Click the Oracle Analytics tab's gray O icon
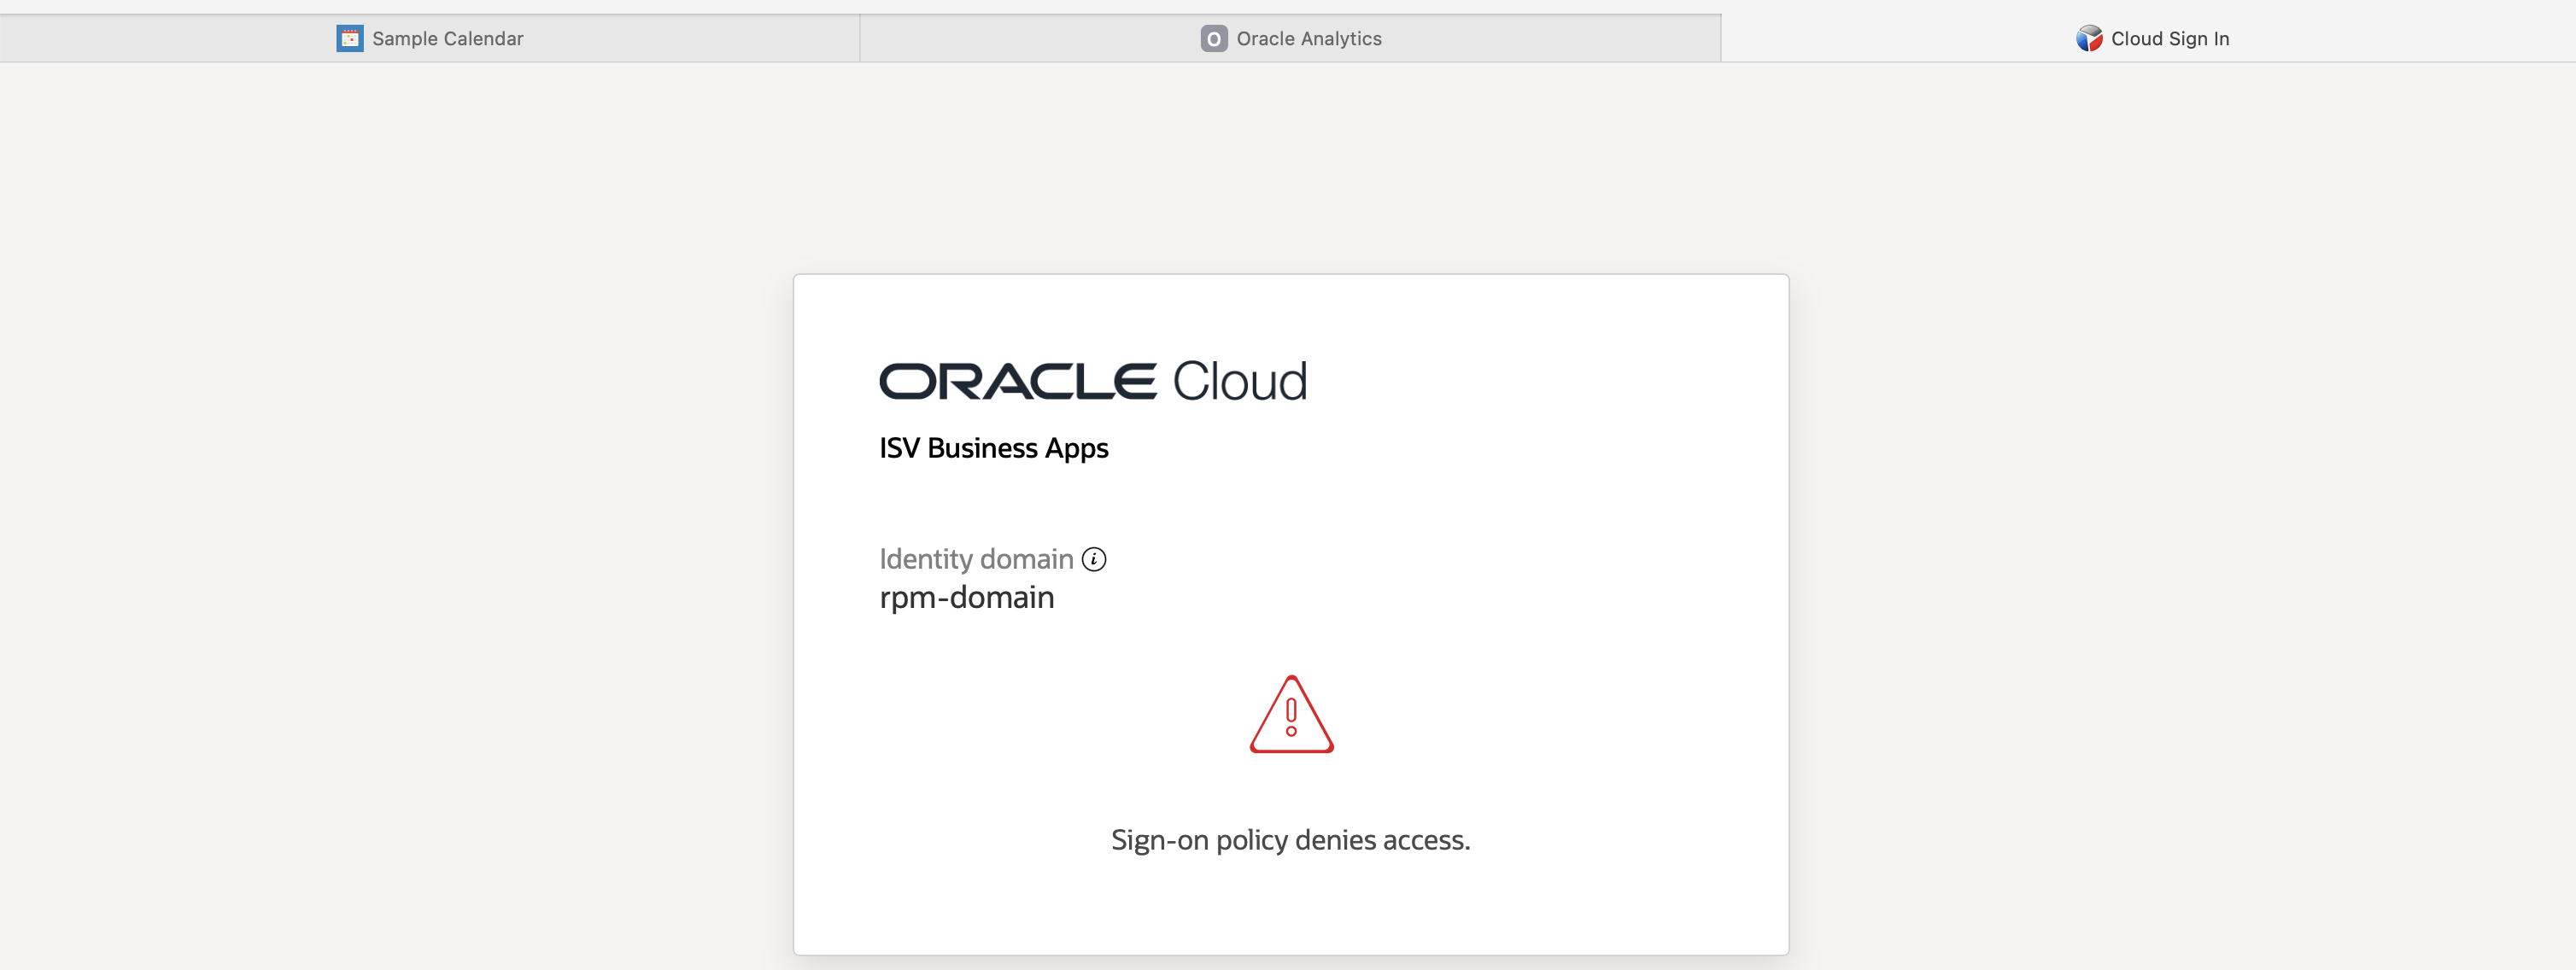2576x970 pixels. point(1213,39)
